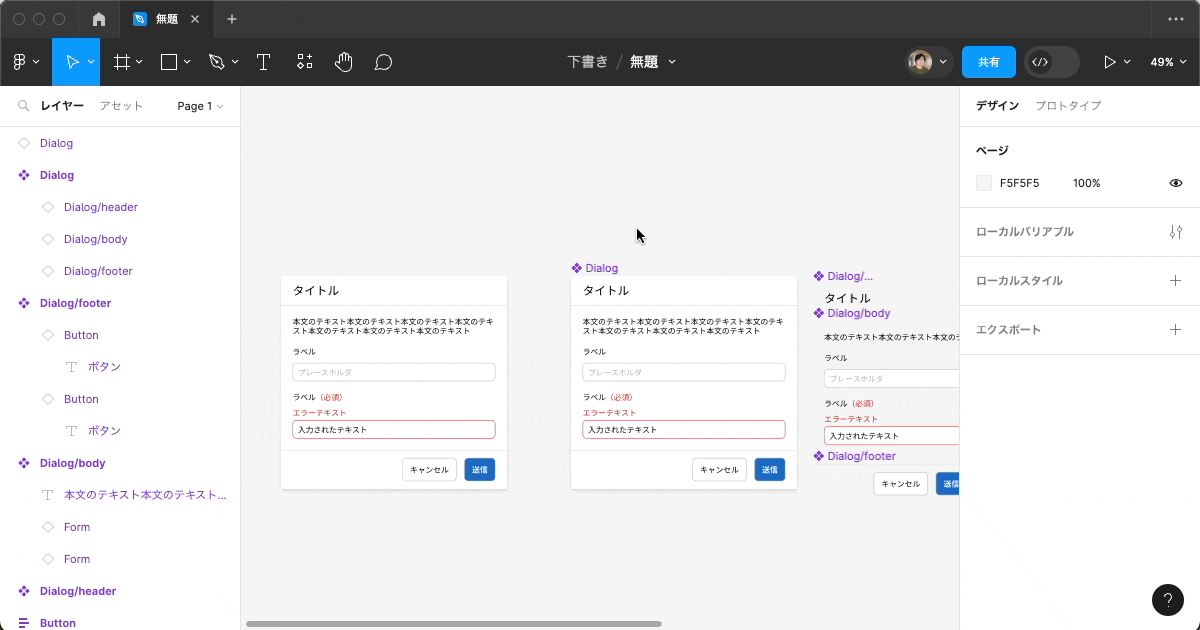Expand zoom level 49% dropdown
The width and height of the screenshot is (1200, 630).
(1166, 62)
